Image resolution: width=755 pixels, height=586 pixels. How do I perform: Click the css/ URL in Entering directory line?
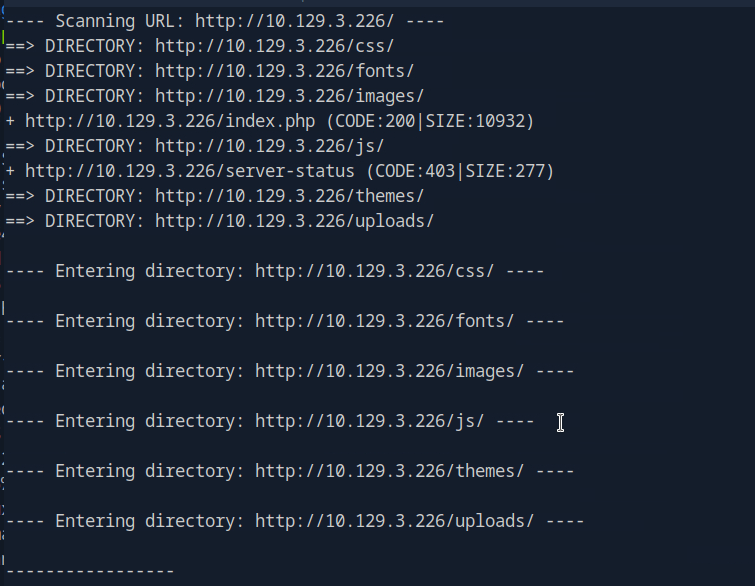point(375,271)
